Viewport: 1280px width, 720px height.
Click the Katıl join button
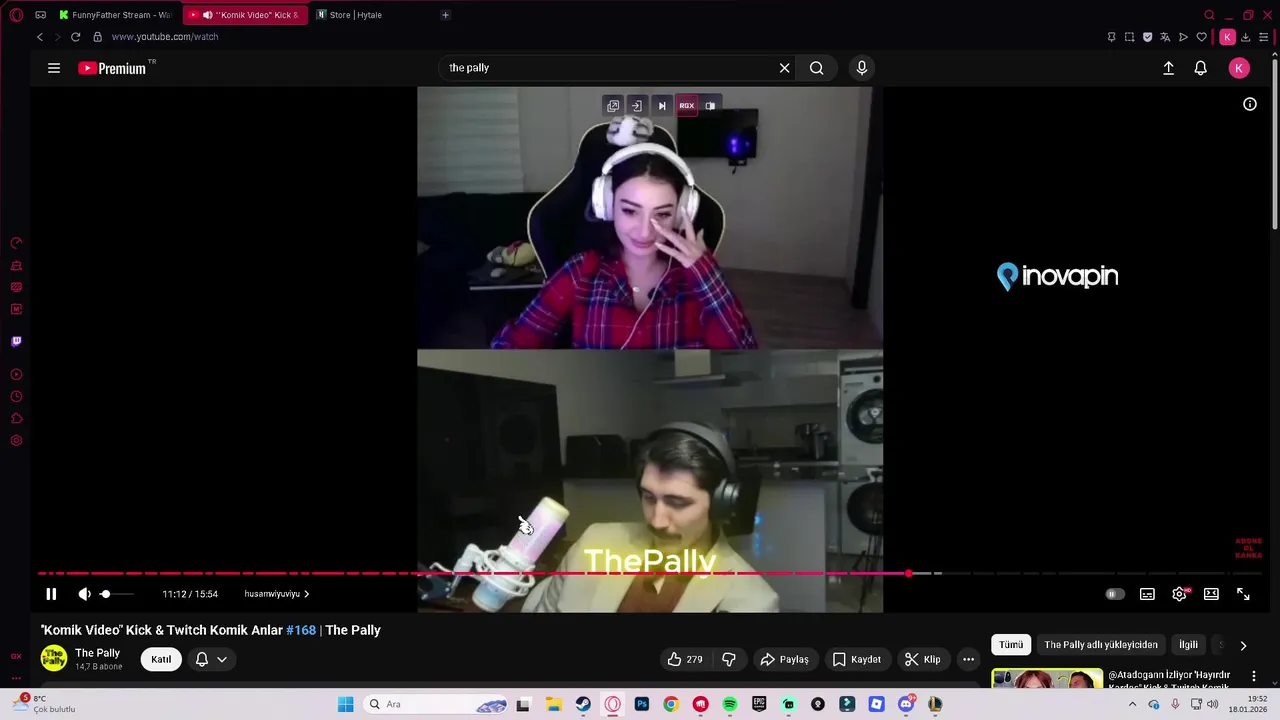click(161, 659)
